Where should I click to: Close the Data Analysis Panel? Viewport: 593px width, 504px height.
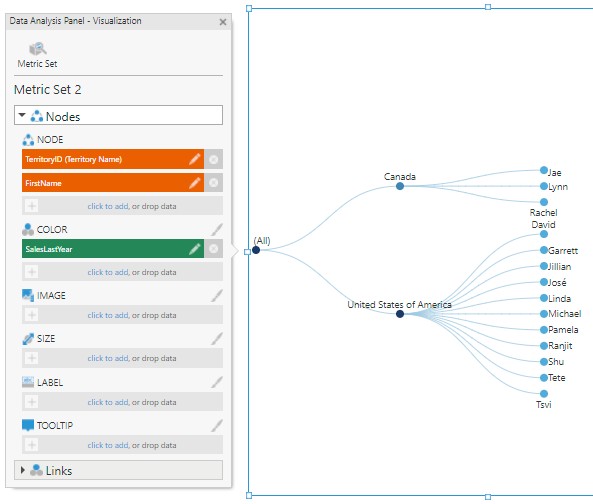click(x=223, y=22)
